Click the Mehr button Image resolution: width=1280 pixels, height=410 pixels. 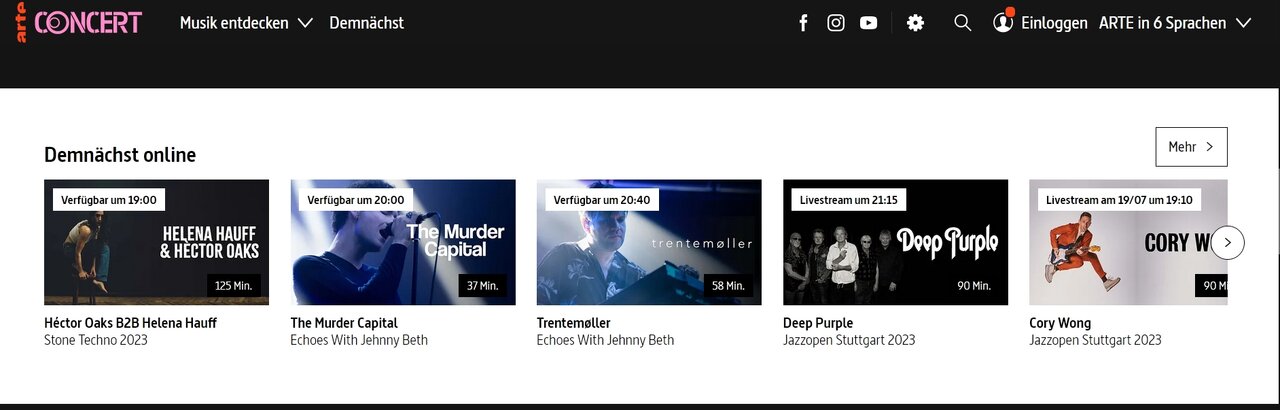[x=1191, y=147]
